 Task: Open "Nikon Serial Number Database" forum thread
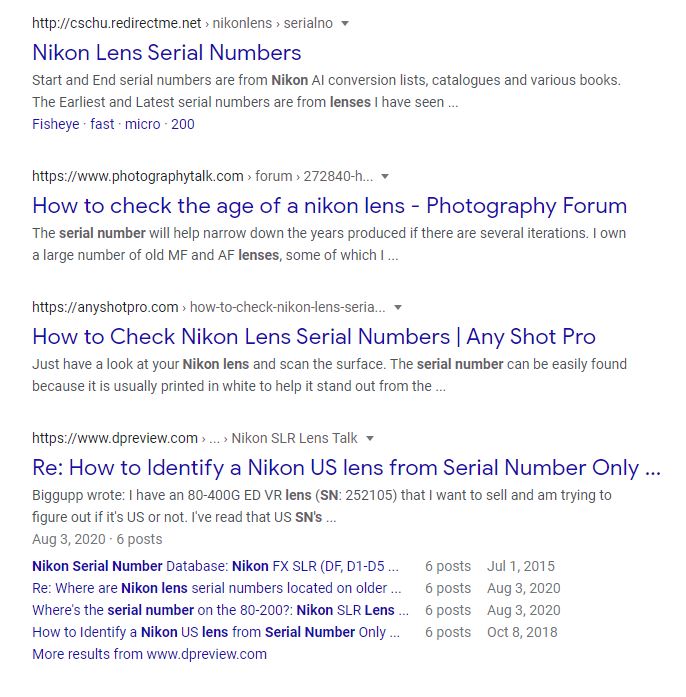coord(215,567)
